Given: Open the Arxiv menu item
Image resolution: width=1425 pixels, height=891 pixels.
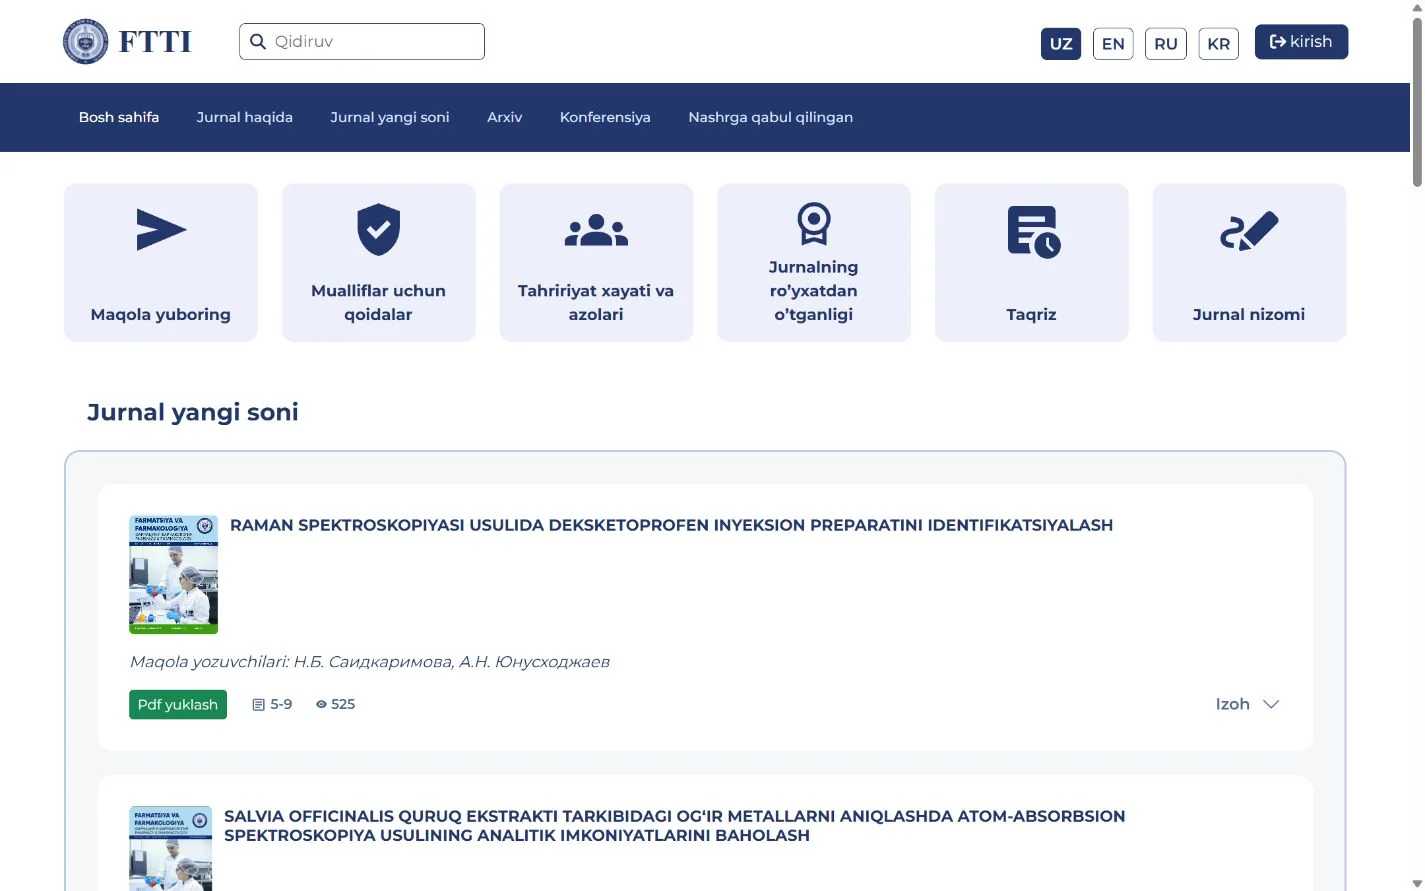Looking at the screenshot, I should click(x=505, y=117).
